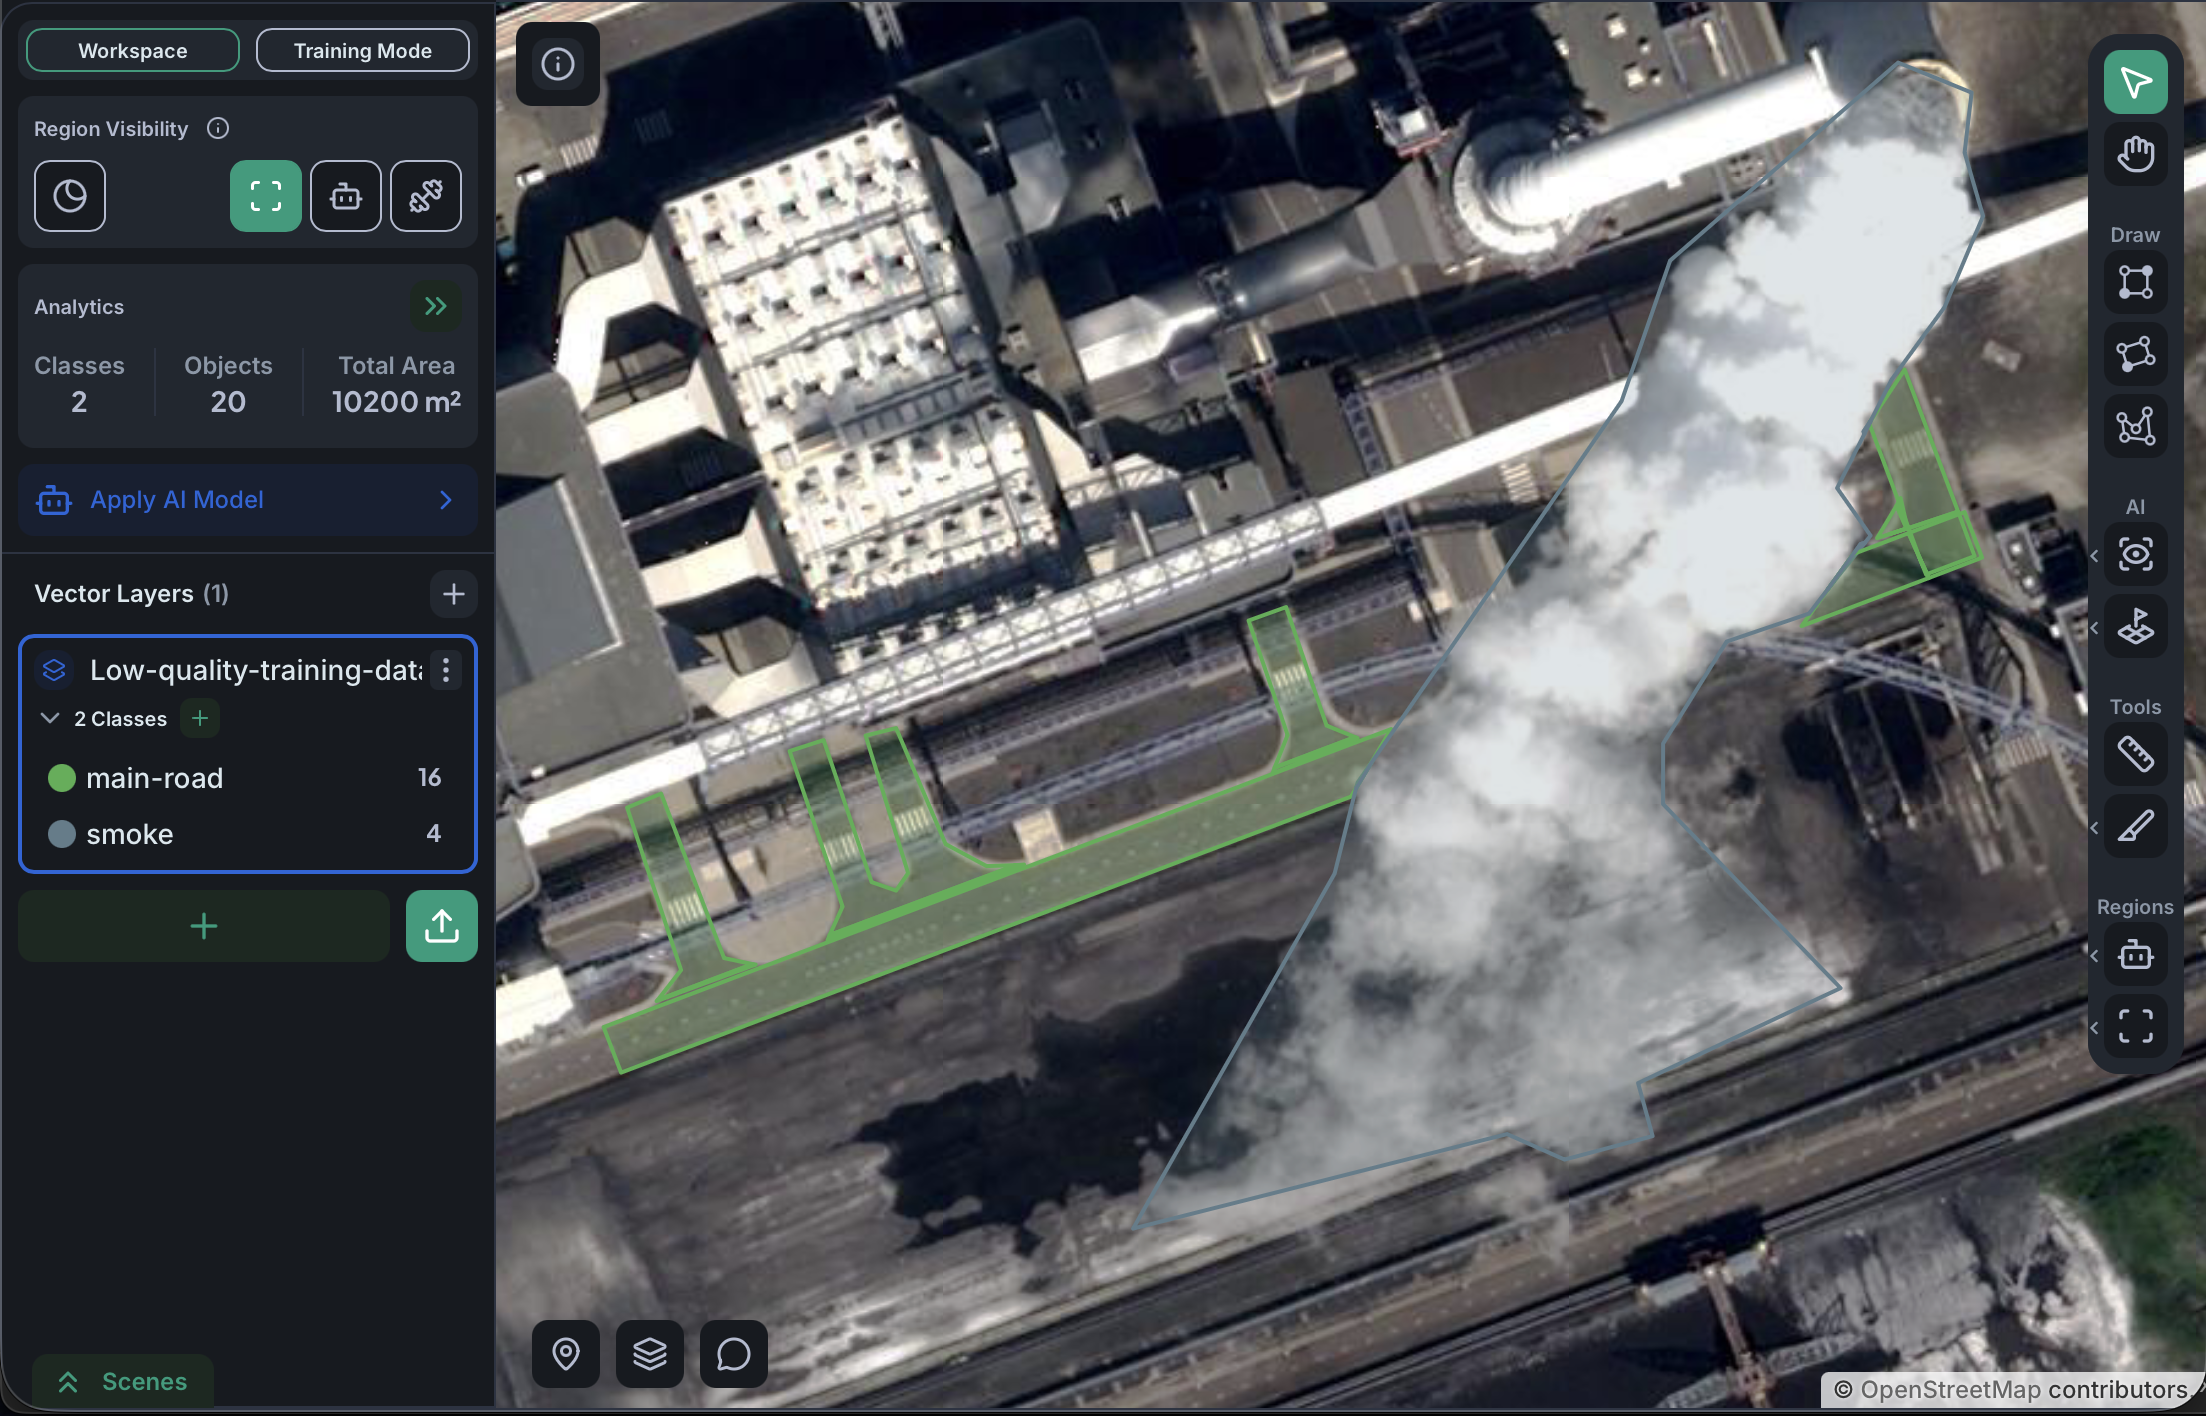The width and height of the screenshot is (2206, 1416).
Task: Open the map info button
Action: [x=558, y=64]
